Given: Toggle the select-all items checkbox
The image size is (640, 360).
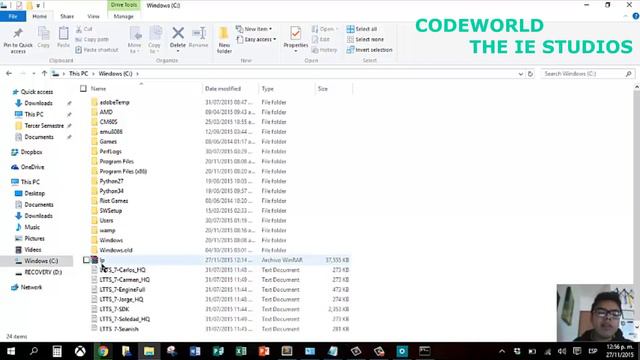Looking at the screenshot, I should (x=83, y=89).
